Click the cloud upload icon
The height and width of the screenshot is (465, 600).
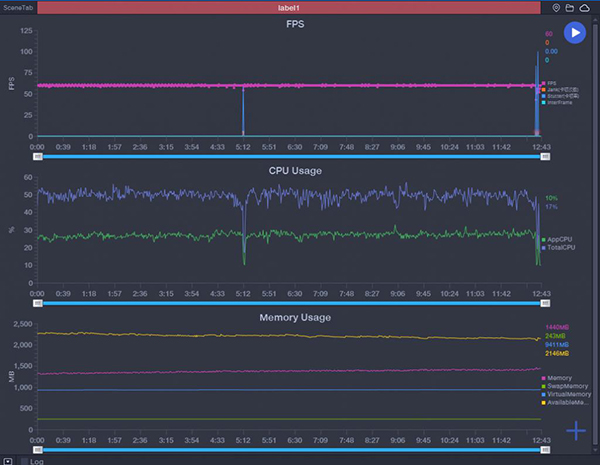pos(584,7)
